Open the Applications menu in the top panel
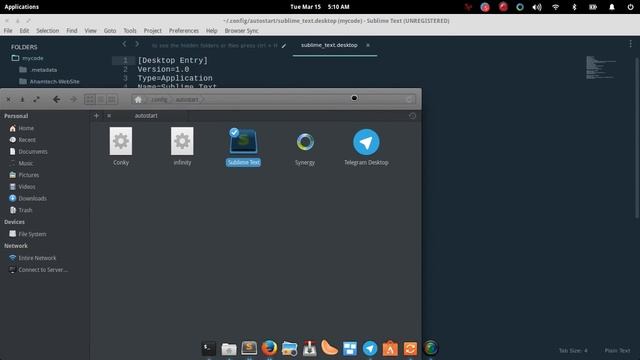 tap(22, 7)
